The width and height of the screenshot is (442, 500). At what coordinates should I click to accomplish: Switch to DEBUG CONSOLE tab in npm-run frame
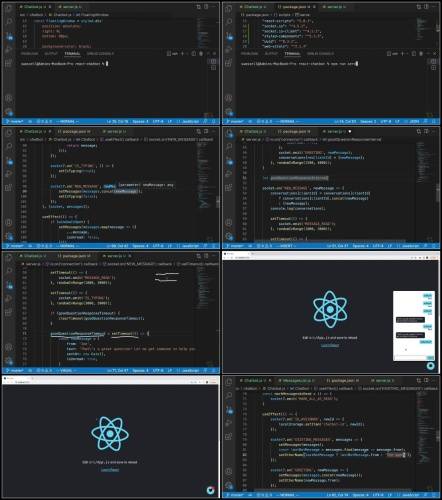click(320, 53)
